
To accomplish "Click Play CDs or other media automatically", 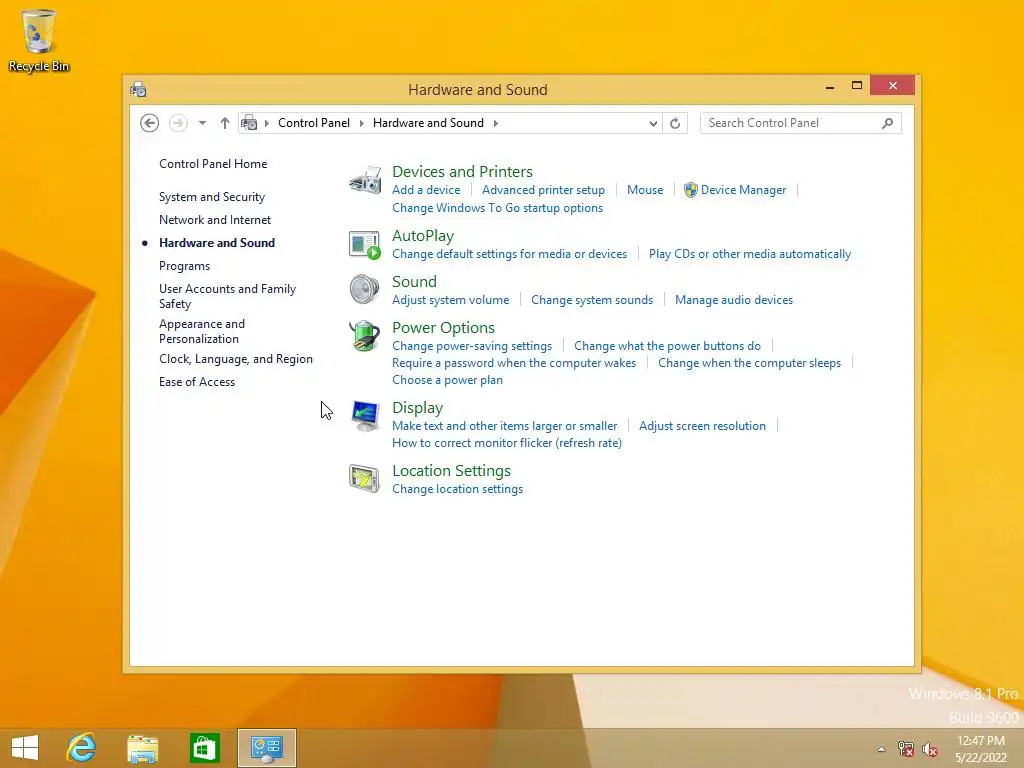I will click(x=750, y=254).
